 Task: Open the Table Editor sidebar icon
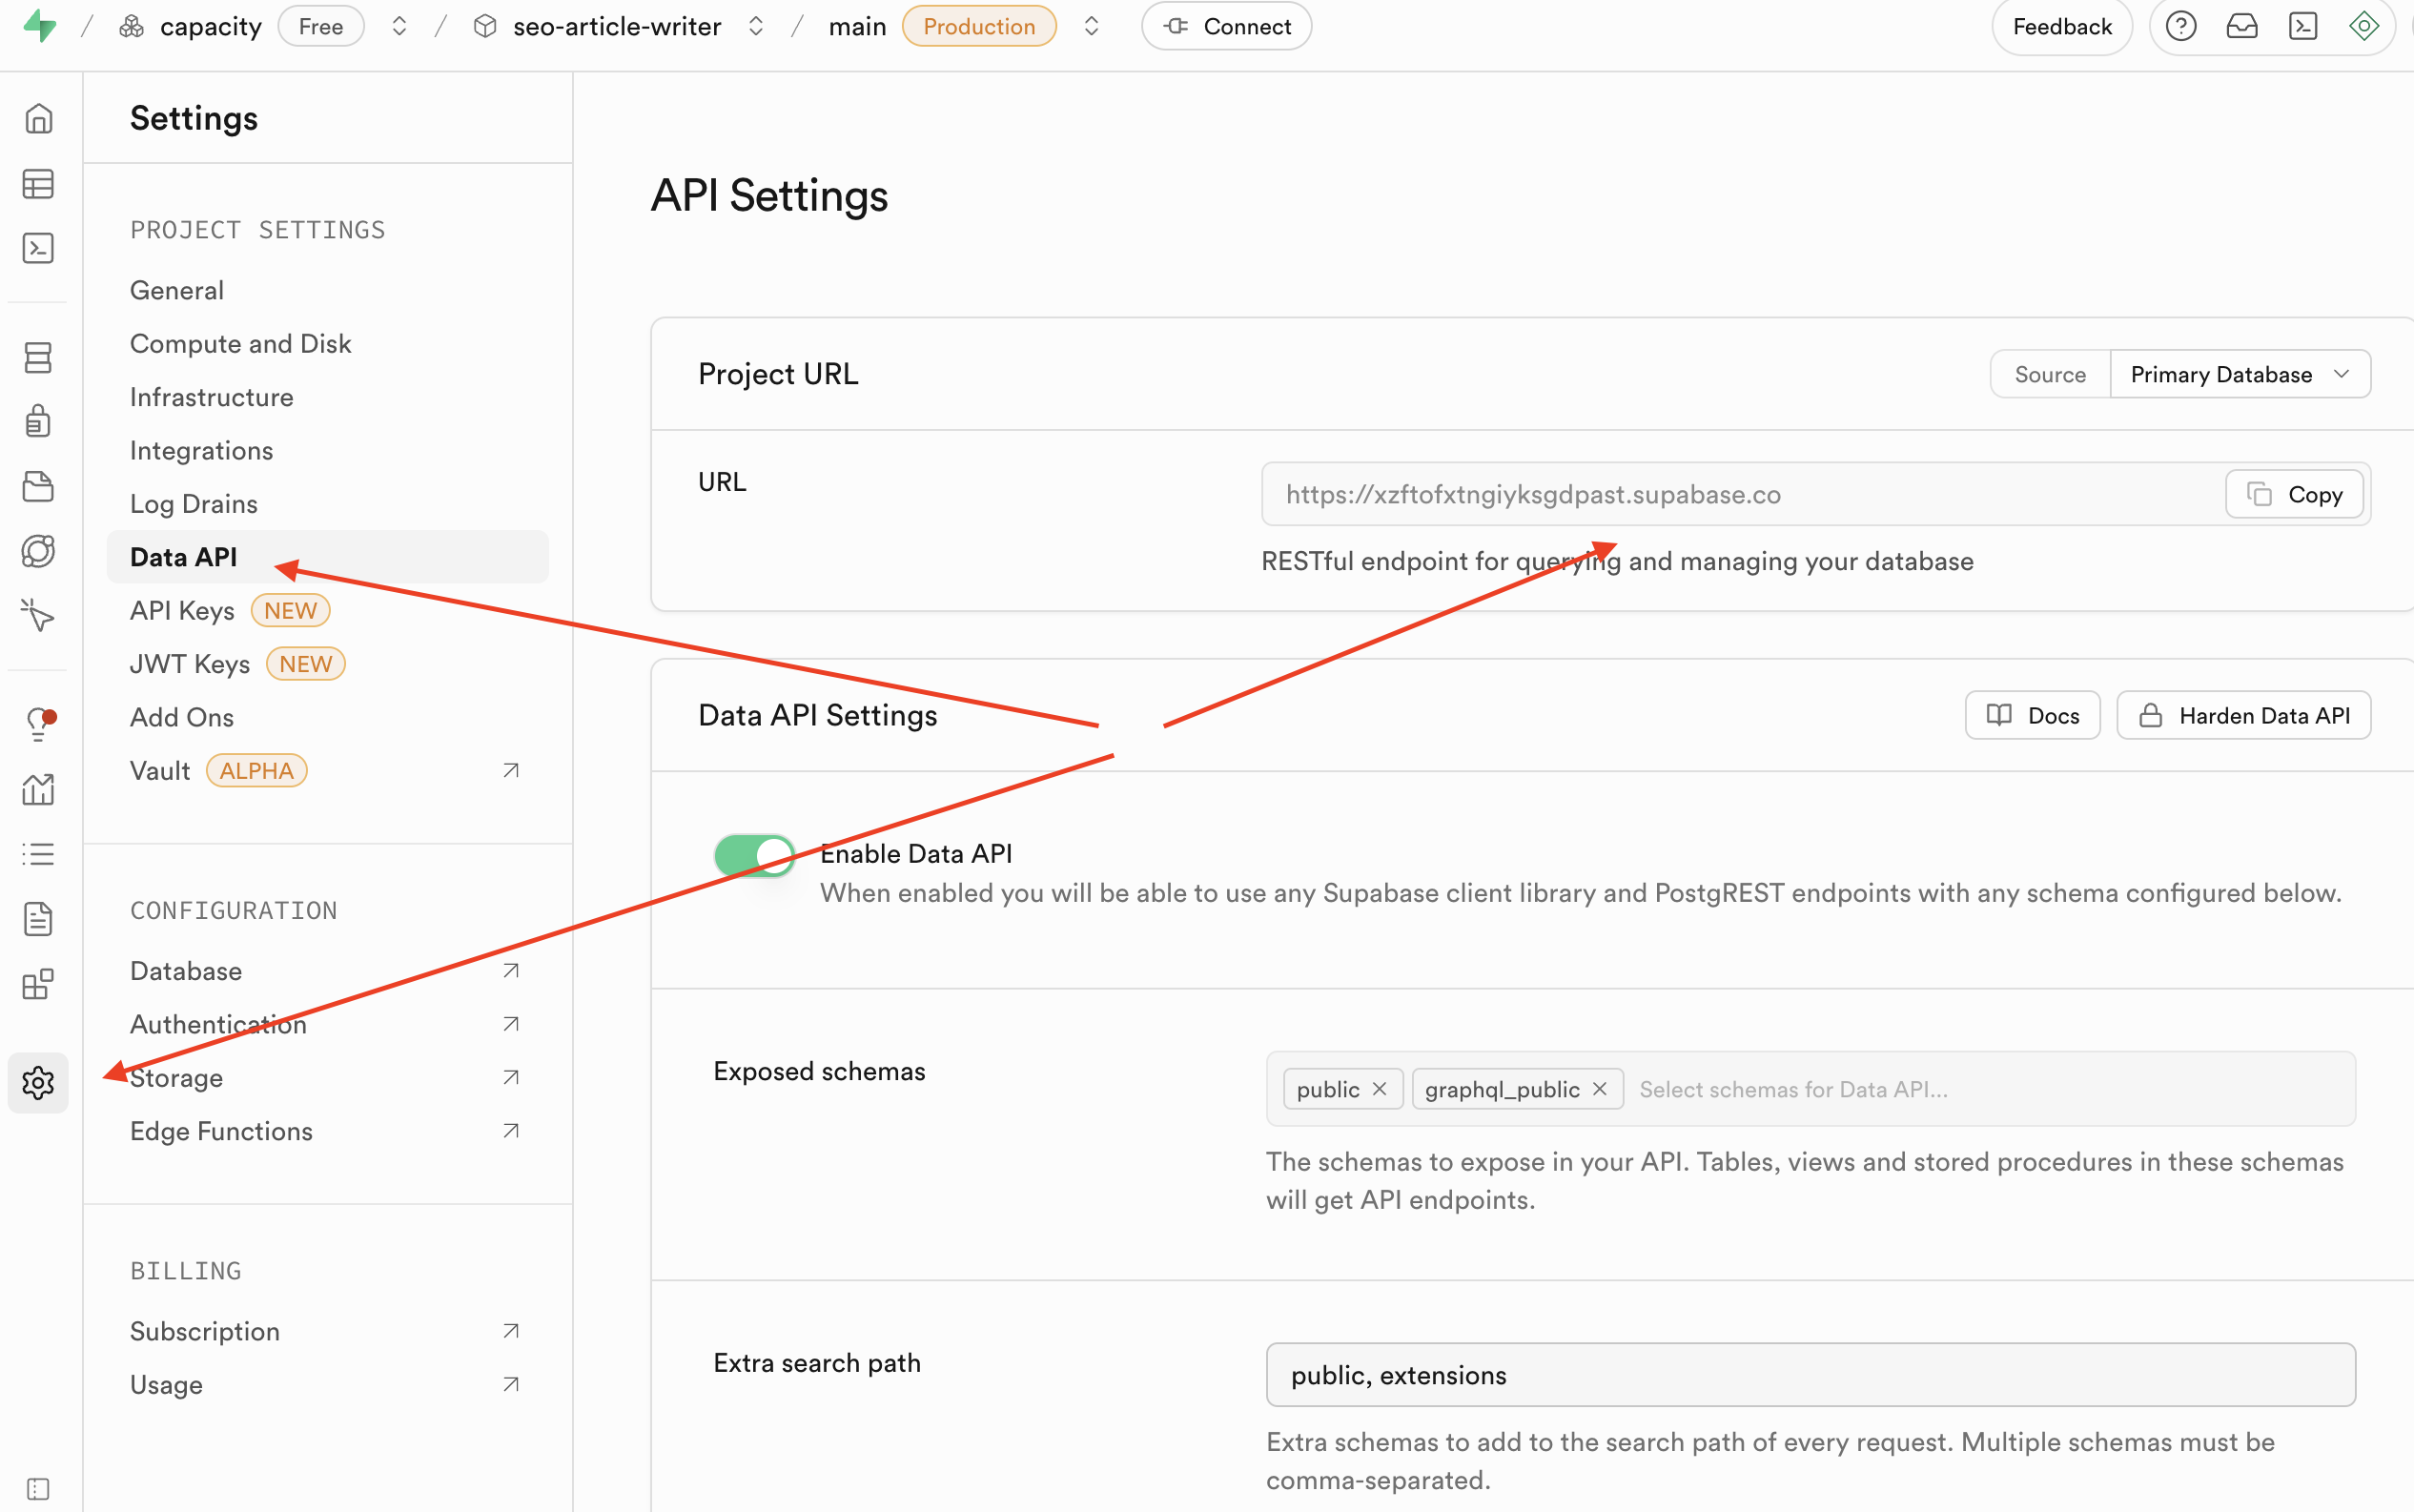coord(38,184)
